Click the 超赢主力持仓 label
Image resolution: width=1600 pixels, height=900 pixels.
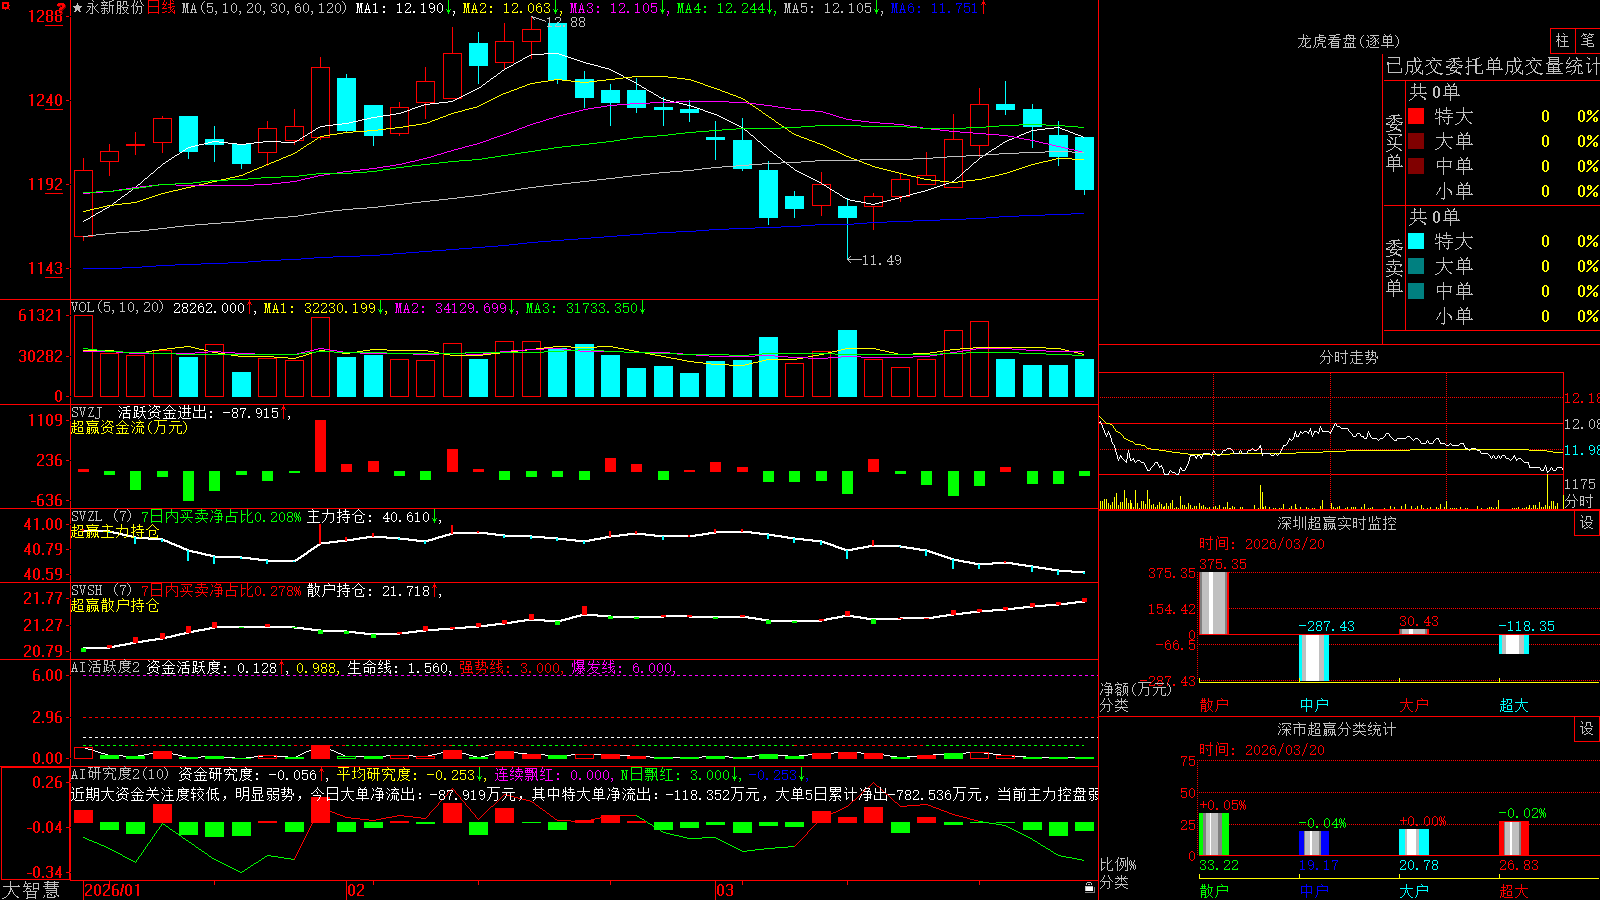[x=115, y=531]
